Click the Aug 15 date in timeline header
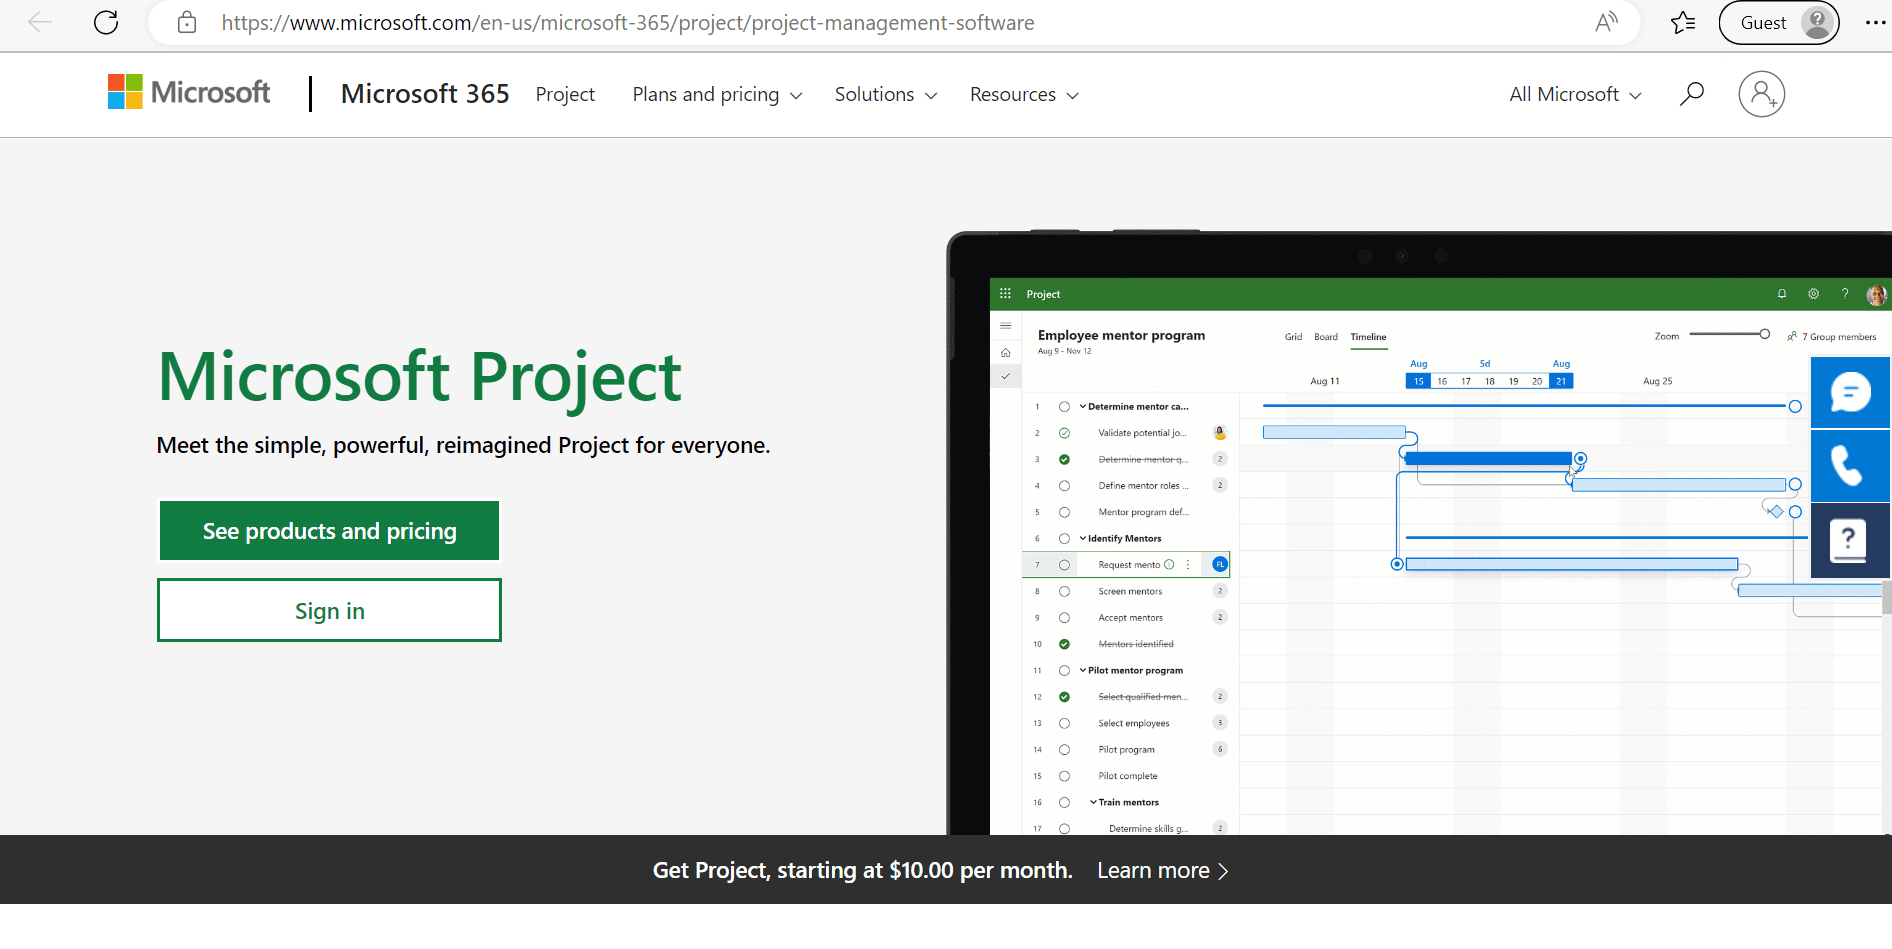Viewport: 1892px width, 949px height. click(x=1418, y=381)
